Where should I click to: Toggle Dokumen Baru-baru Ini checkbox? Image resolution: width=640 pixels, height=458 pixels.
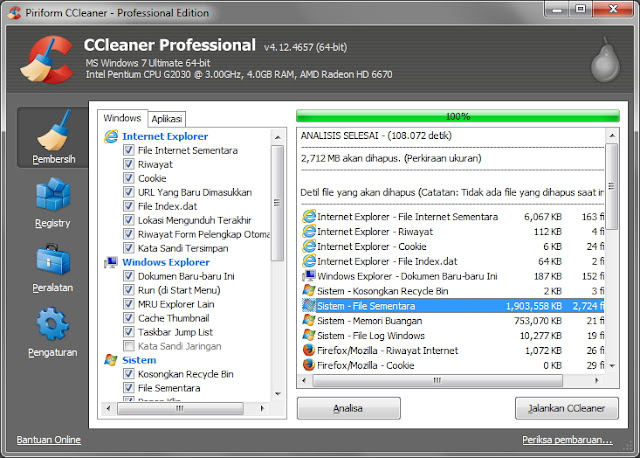coord(129,276)
